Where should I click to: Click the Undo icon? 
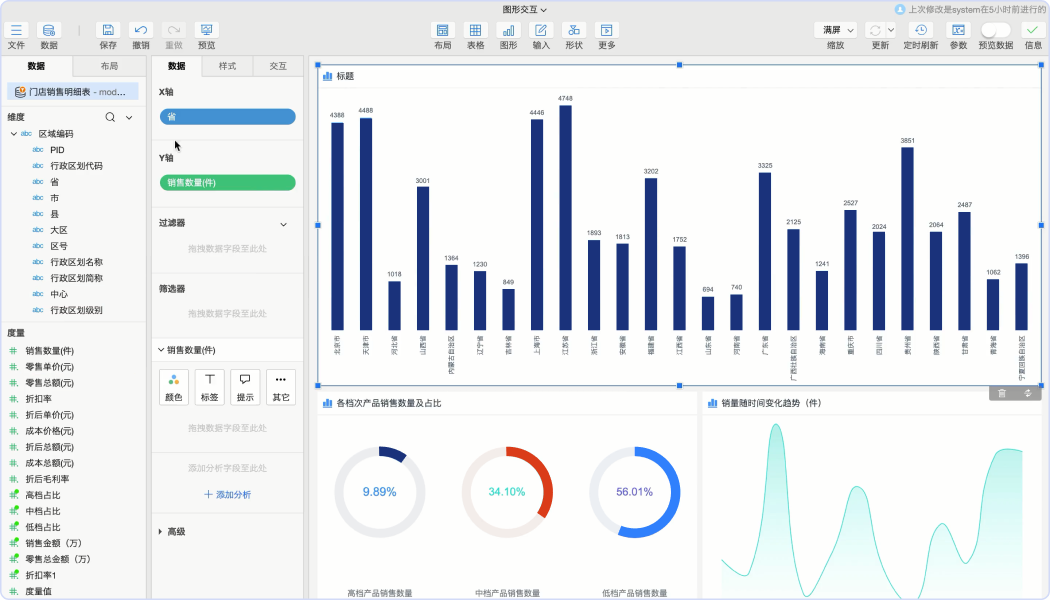pos(141,31)
